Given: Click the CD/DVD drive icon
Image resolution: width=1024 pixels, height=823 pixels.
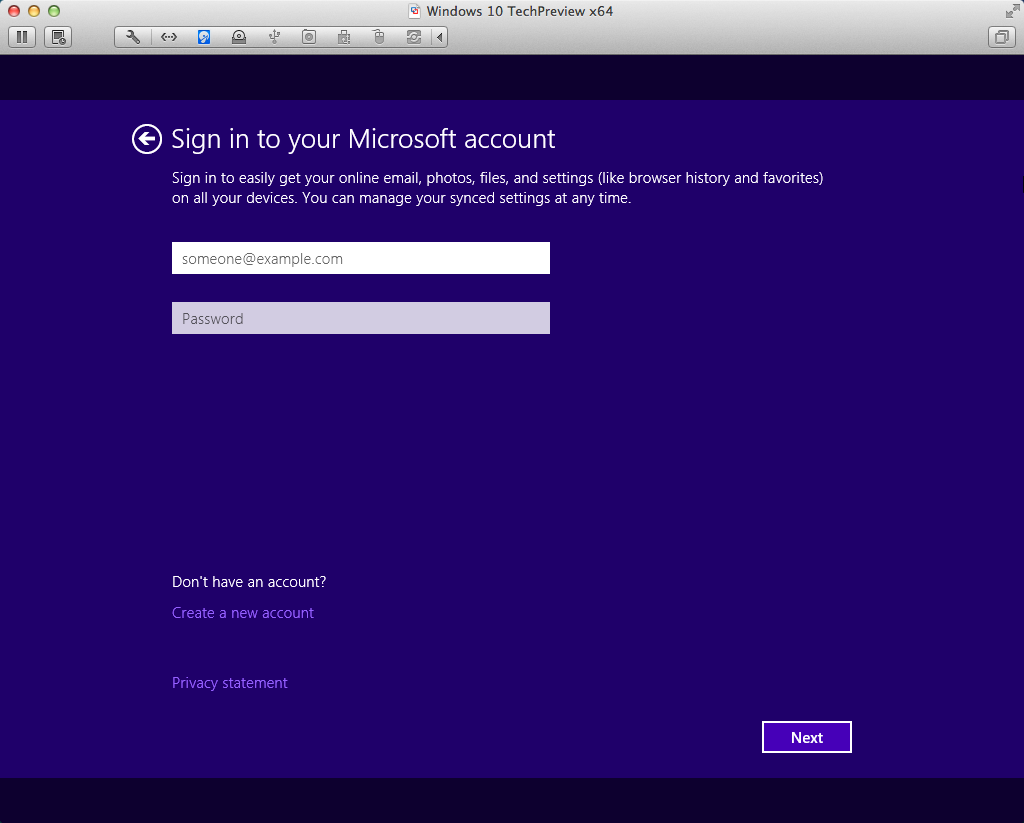Looking at the screenshot, I should [x=239, y=37].
